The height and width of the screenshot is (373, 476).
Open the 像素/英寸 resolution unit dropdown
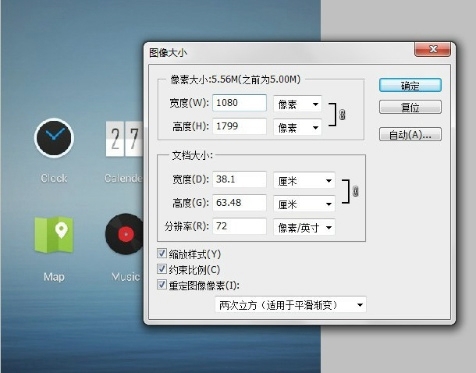click(x=304, y=227)
